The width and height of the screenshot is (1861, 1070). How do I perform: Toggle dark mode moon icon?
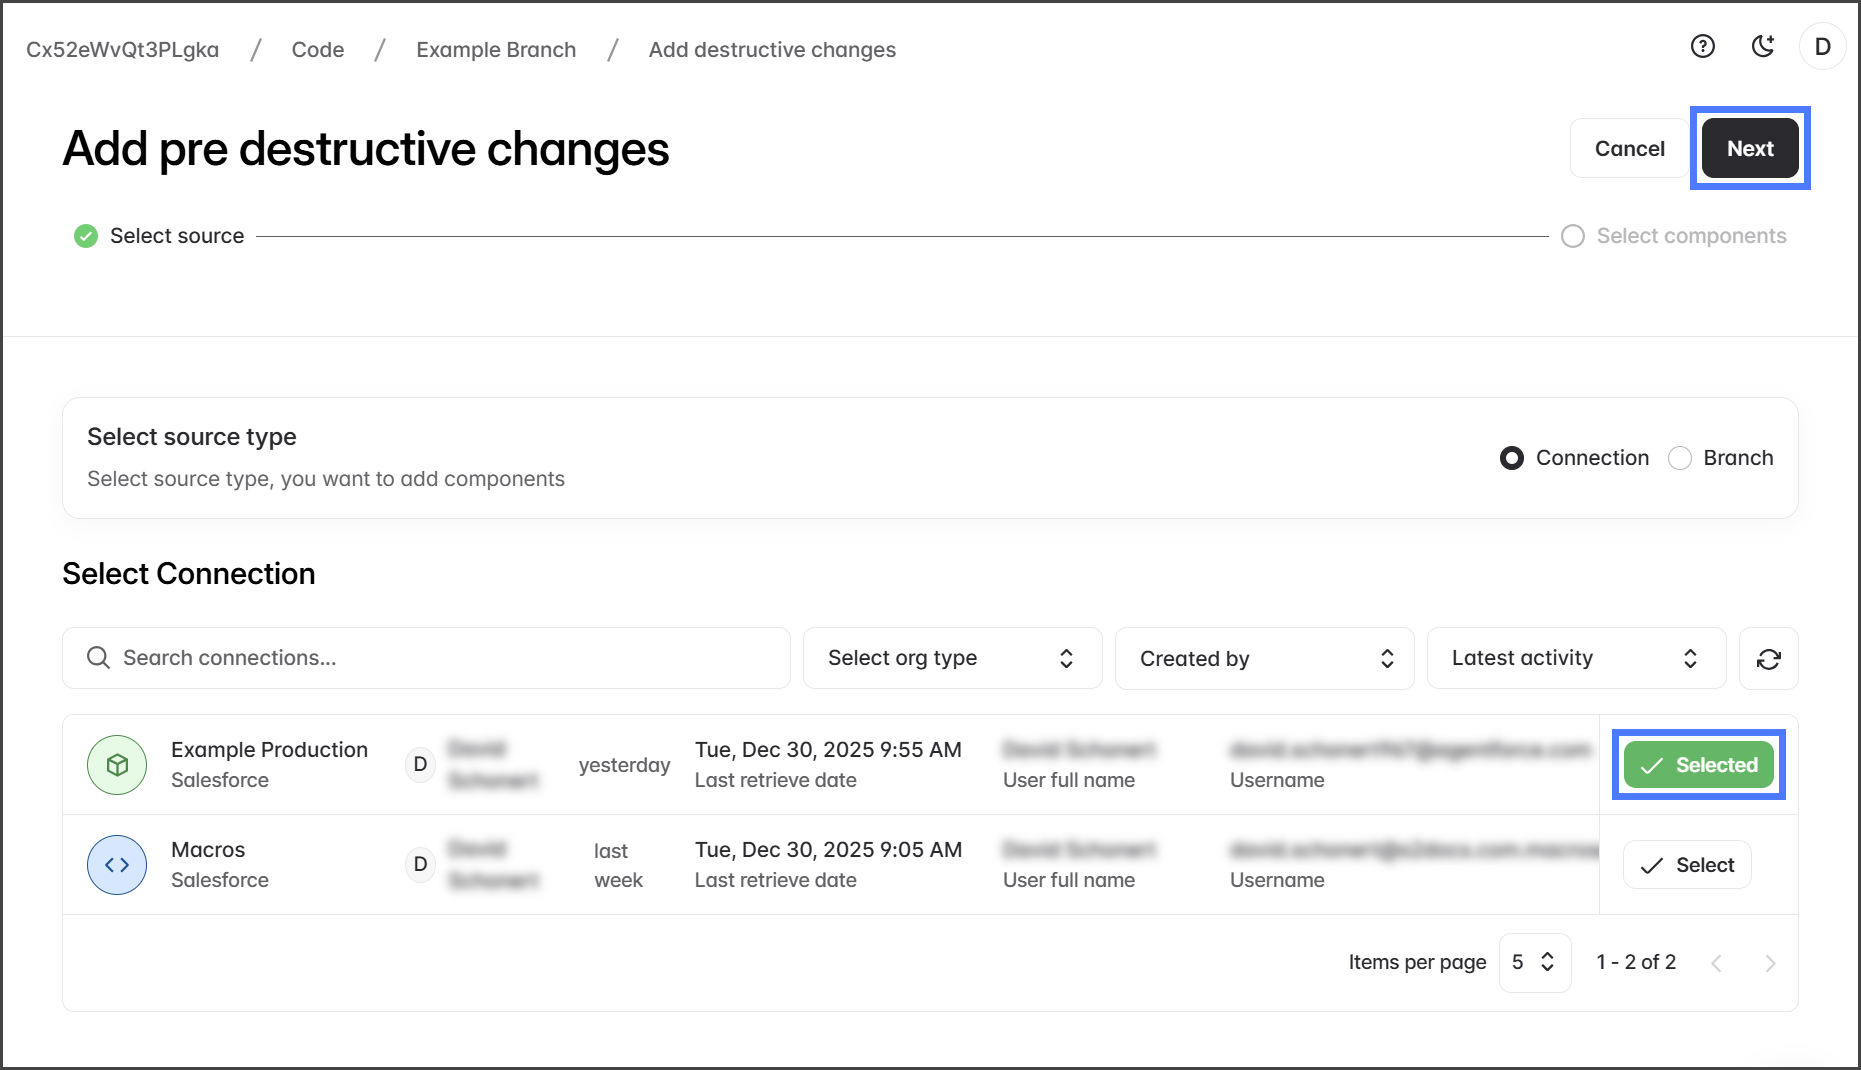click(1762, 47)
